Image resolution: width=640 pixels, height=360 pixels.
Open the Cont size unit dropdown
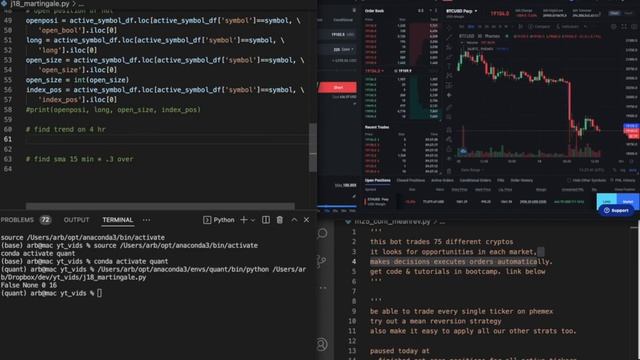point(346,49)
